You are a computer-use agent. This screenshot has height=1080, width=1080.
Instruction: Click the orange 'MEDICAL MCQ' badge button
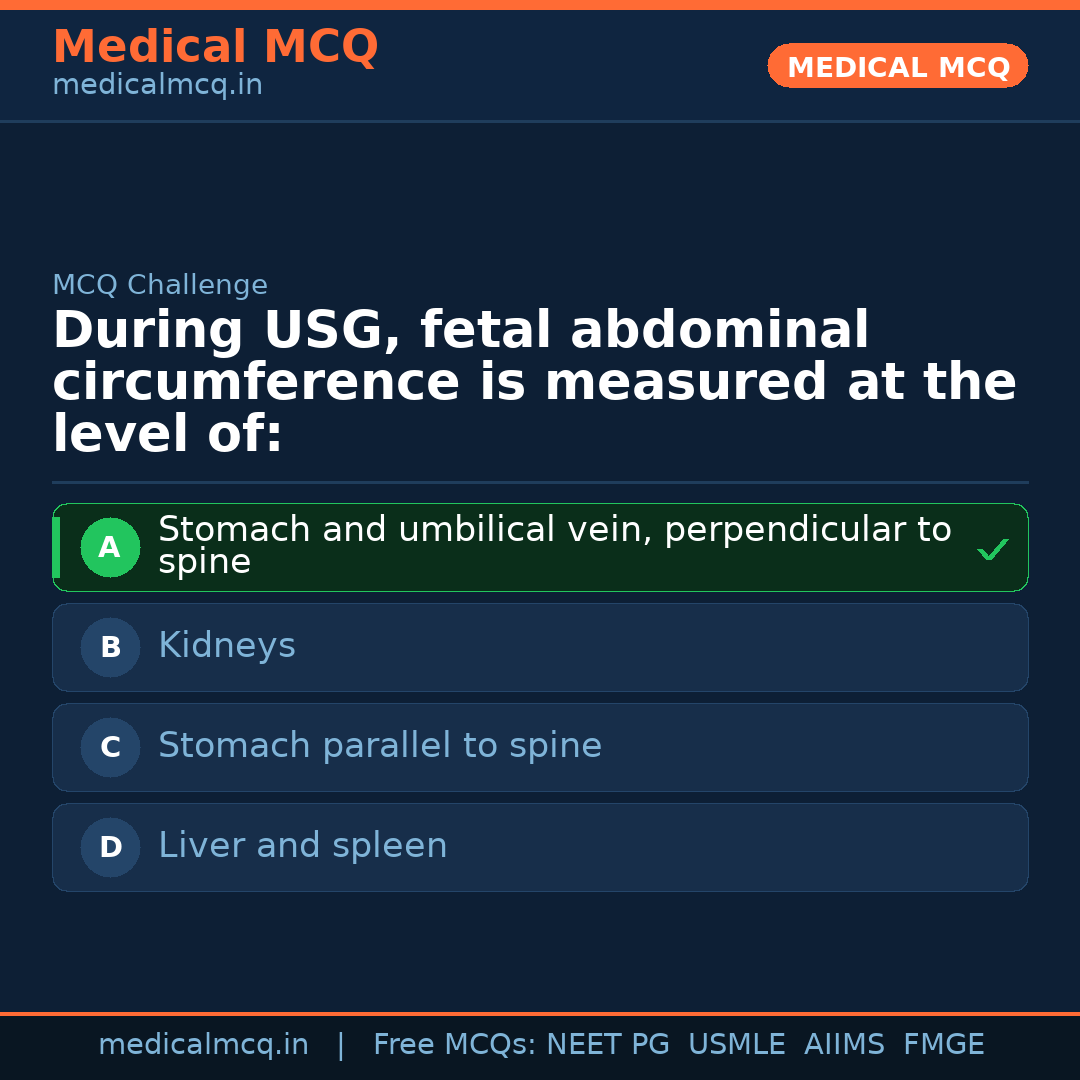[x=898, y=67]
